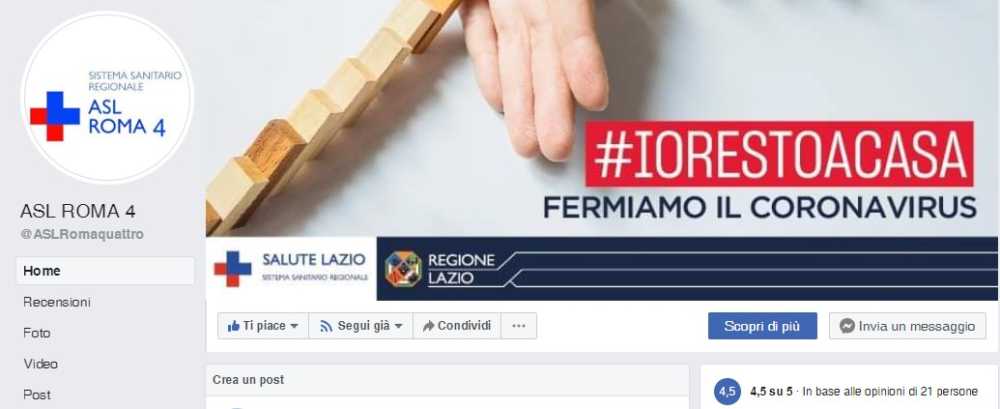
Task: Go to the Video section
Action: 41,364
